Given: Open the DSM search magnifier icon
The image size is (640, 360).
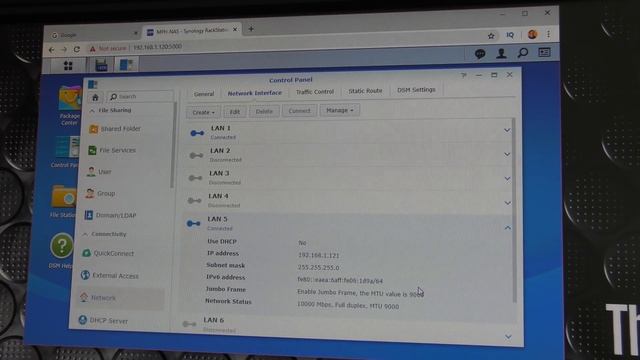Looking at the screenshot, I should (523, 53).
